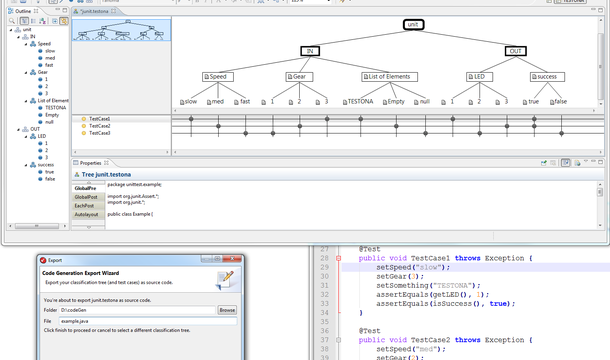Click the tree overview thumbnail
This screenshot has width=610, height=360.
pos(121,30)
